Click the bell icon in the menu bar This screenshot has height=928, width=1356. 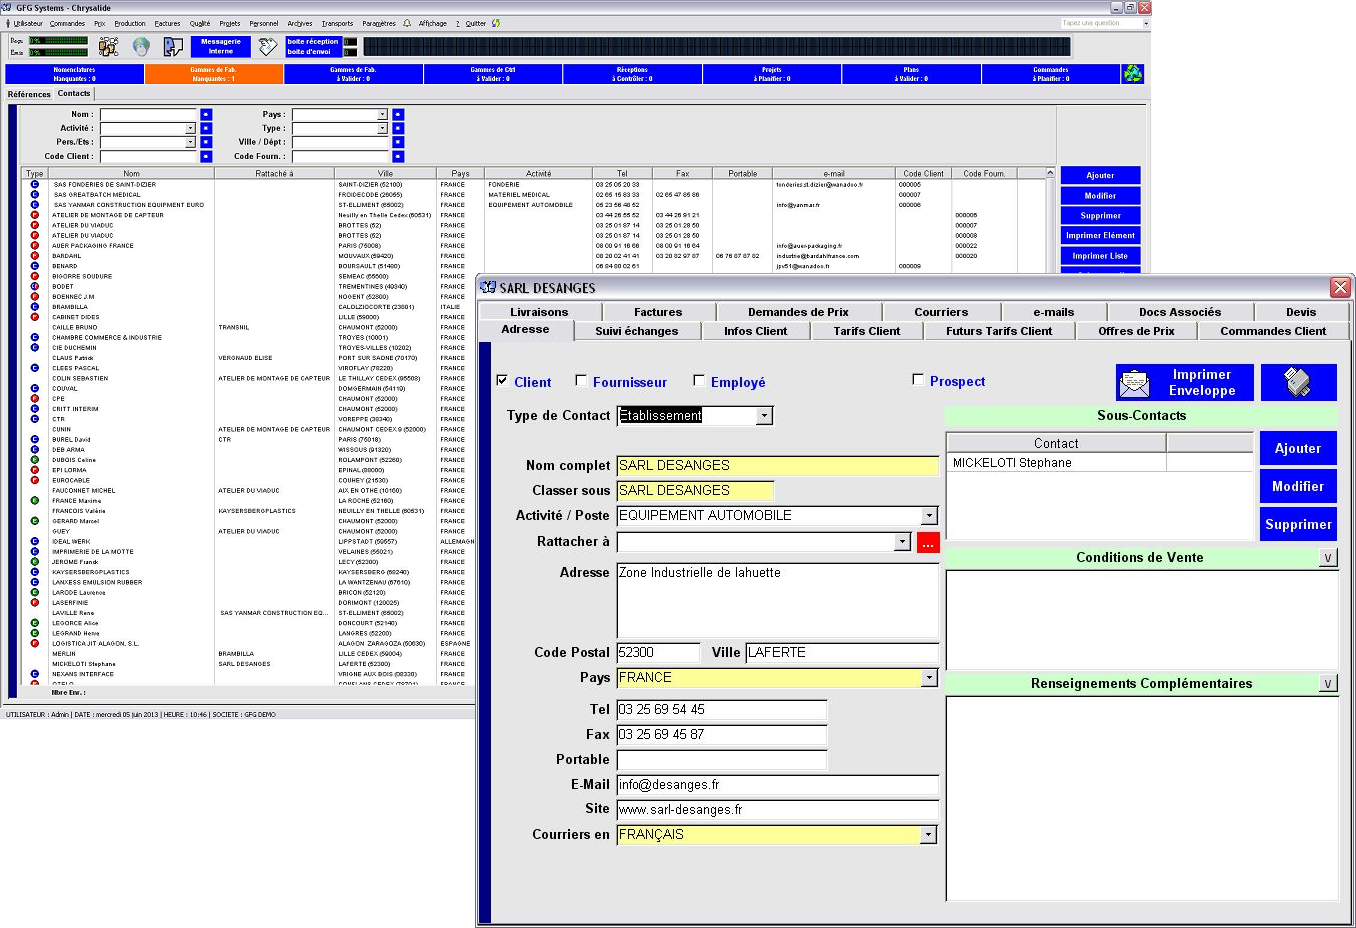click(407, 23)
